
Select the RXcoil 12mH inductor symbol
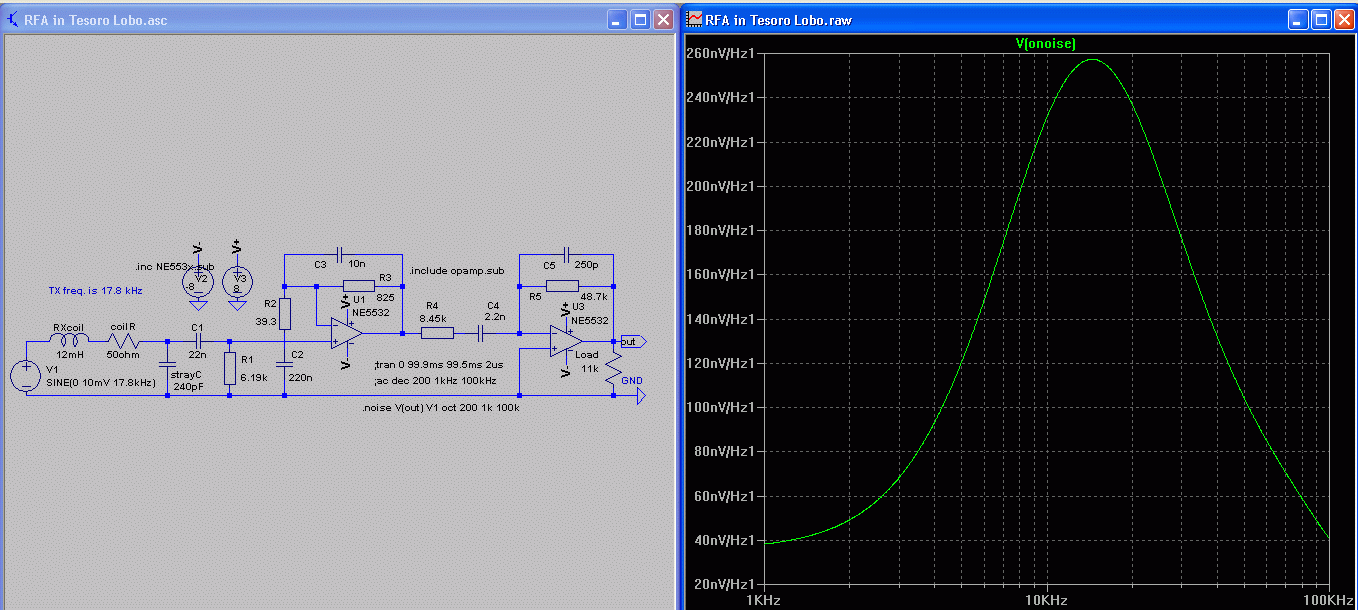[69, 340]
